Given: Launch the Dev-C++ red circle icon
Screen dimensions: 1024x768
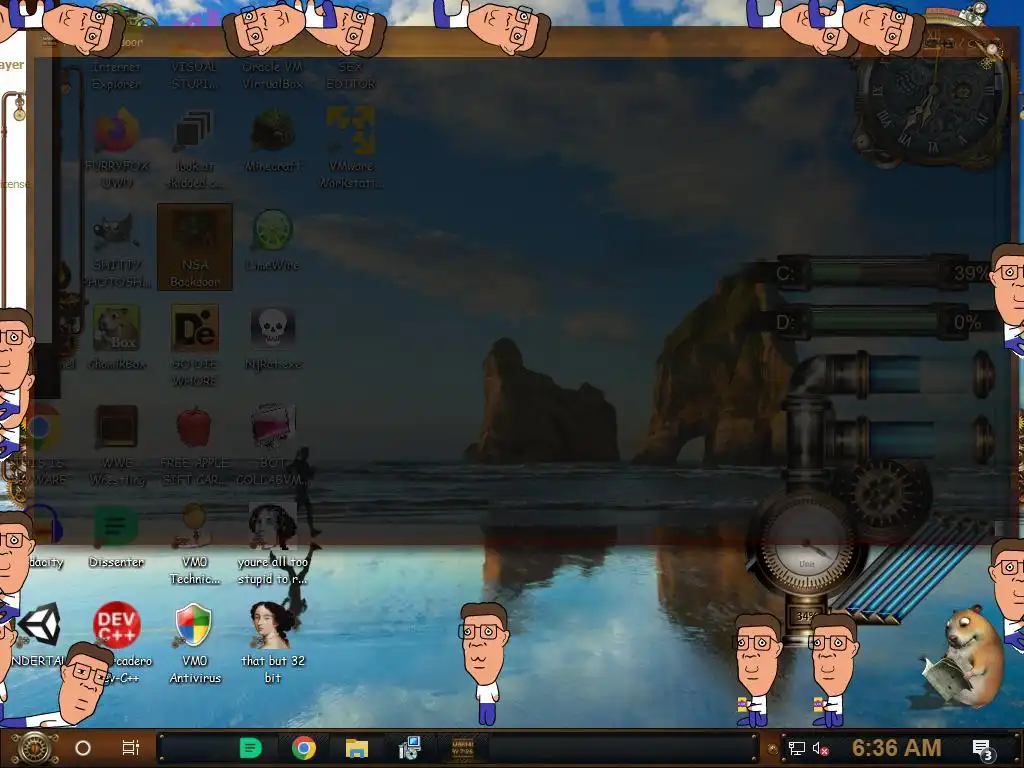Looking at the screenshot, I should 116,624.
